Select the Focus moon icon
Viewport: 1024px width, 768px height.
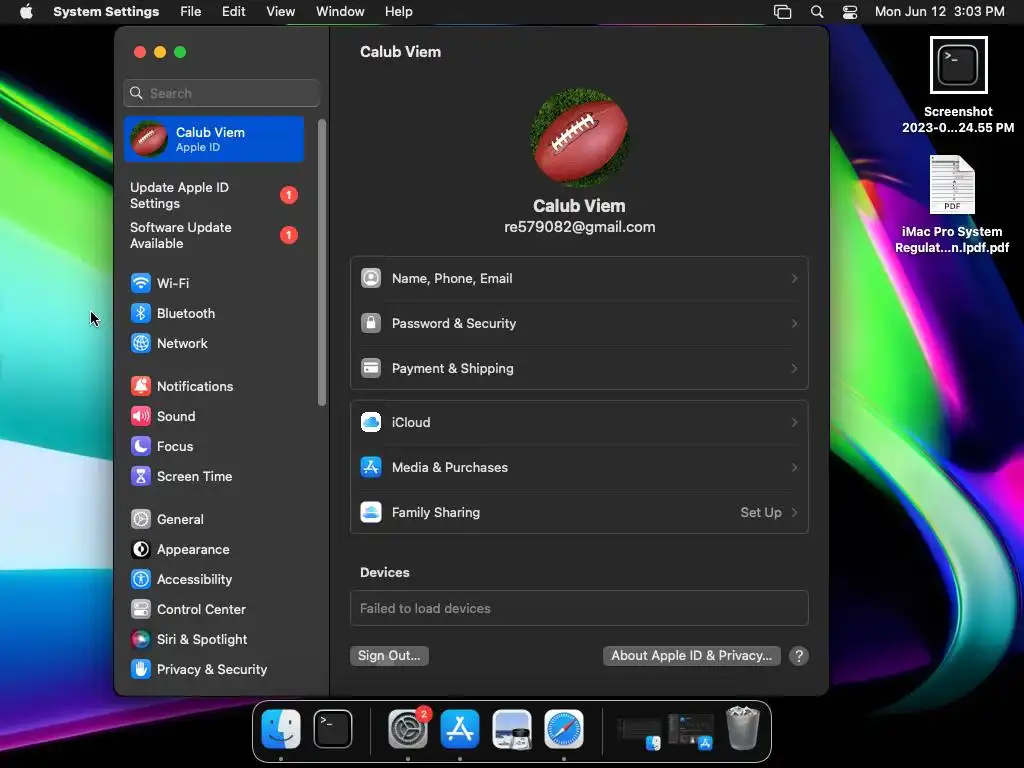pyautogui.click(x=140, y=446)
